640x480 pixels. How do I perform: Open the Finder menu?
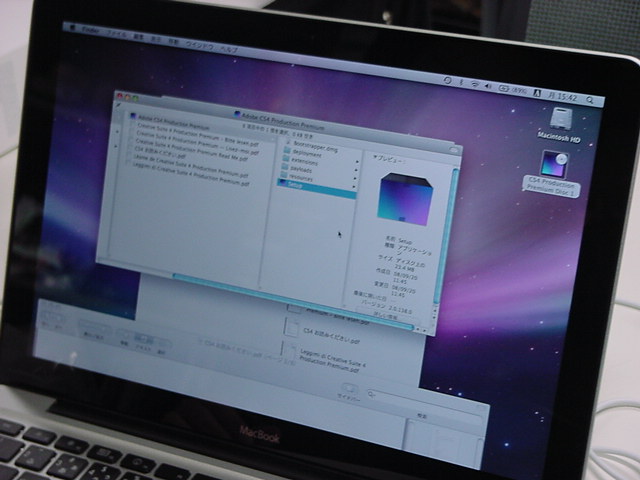[x=90, y=30]
